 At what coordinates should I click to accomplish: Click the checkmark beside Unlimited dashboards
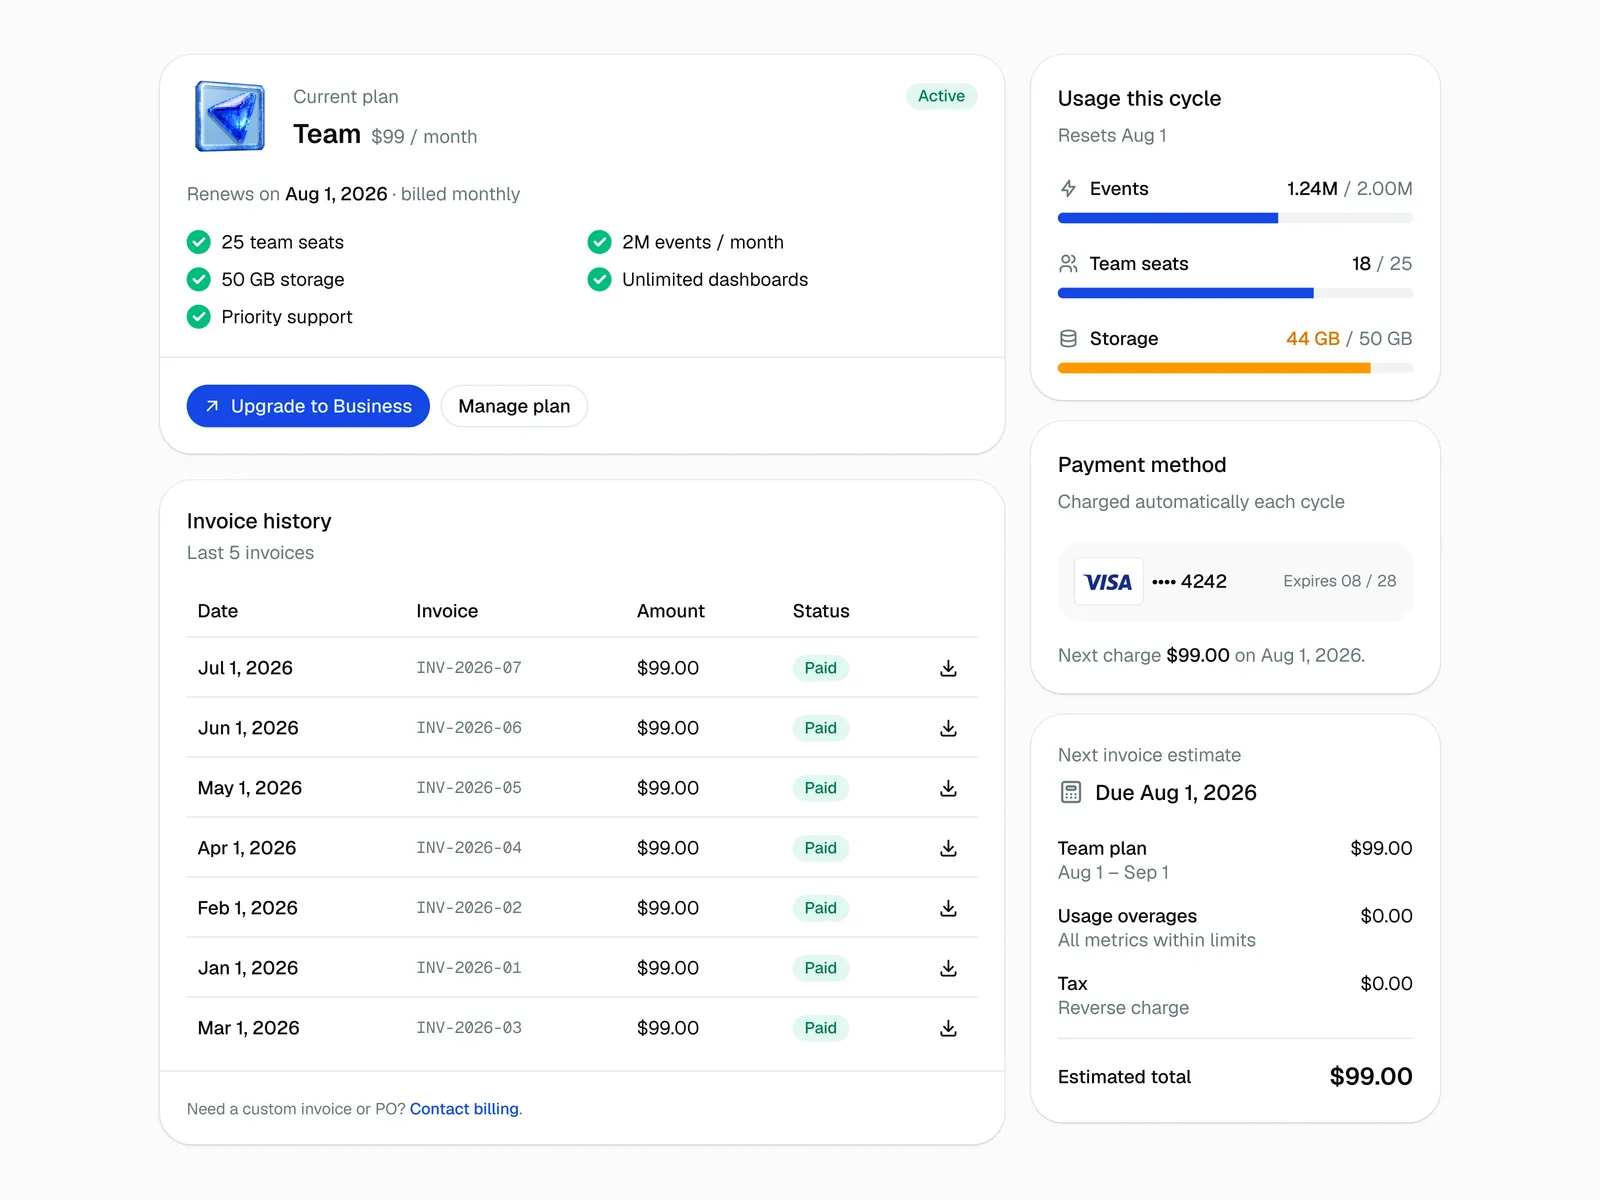point(599,279)
